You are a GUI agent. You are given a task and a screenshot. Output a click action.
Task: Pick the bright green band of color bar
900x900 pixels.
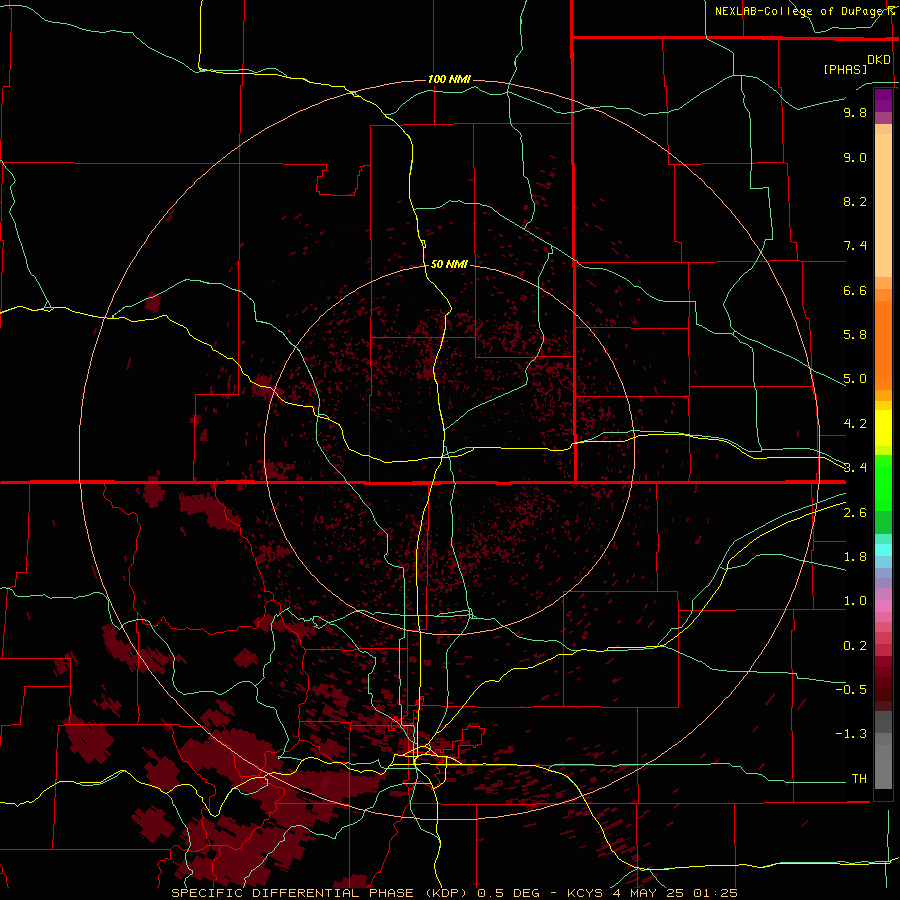pos(883,482)
